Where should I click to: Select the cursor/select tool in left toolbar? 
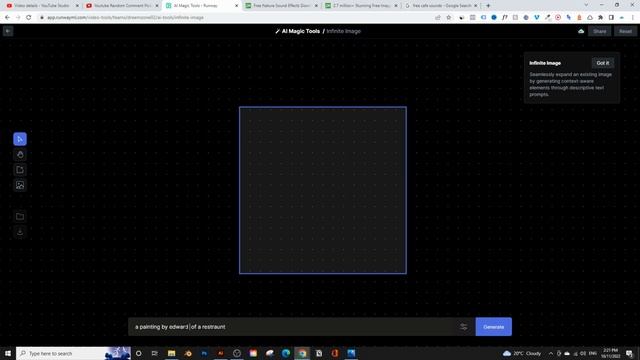pos(20,139)
